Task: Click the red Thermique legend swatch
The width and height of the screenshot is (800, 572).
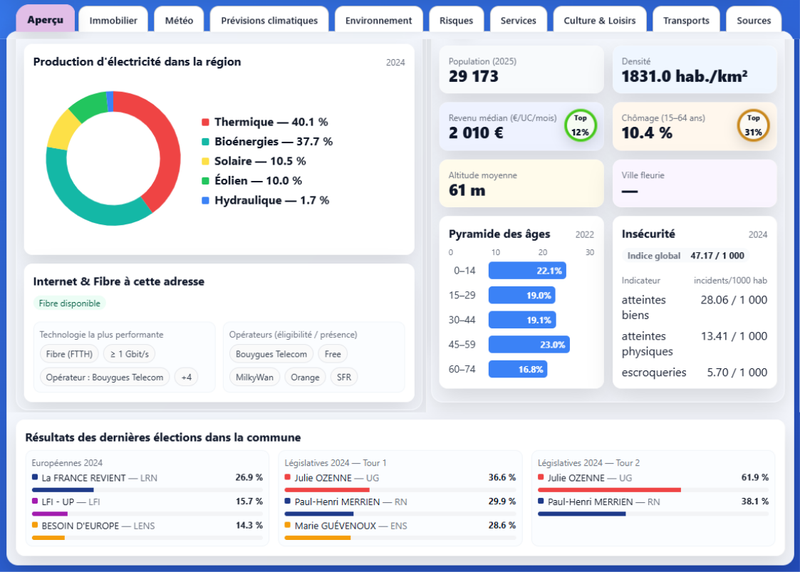Action: click(206, 122)
